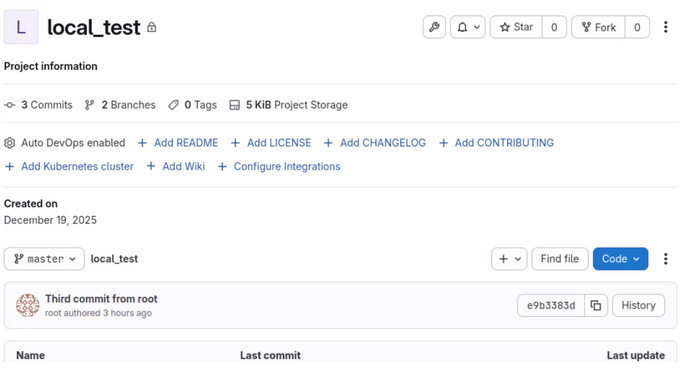697x372 pixels.
Task: Click the local_test project title
Action: tap(94, 28)
